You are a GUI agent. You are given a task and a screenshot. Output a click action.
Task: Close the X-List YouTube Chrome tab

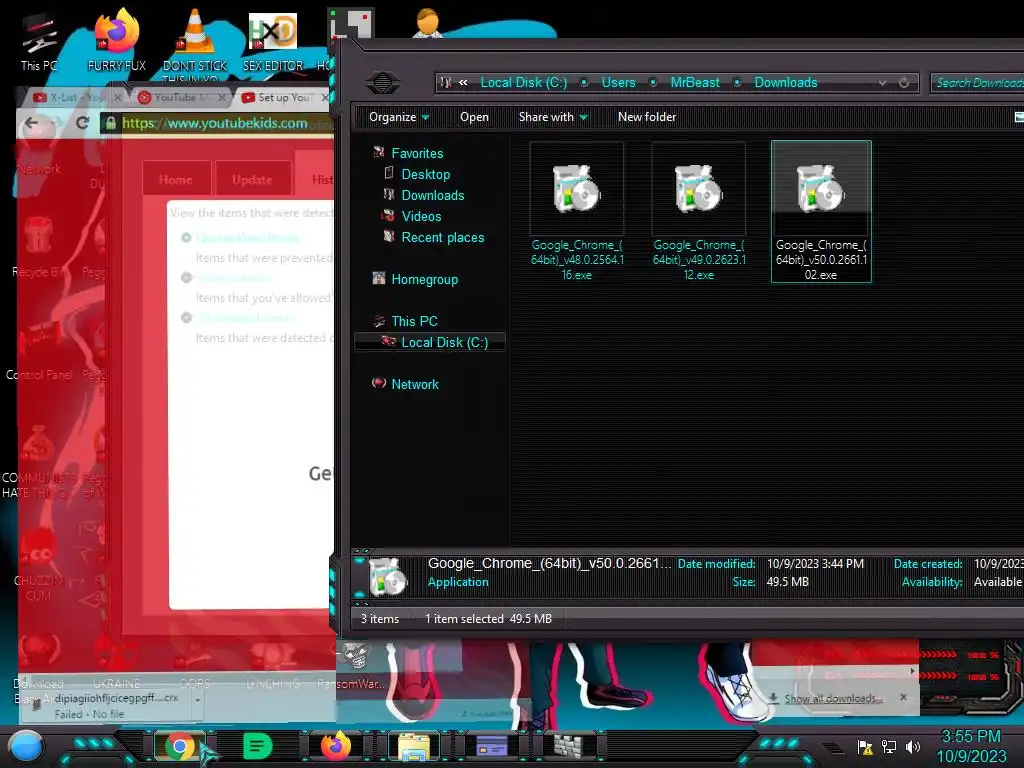click(x=118, y=97)
